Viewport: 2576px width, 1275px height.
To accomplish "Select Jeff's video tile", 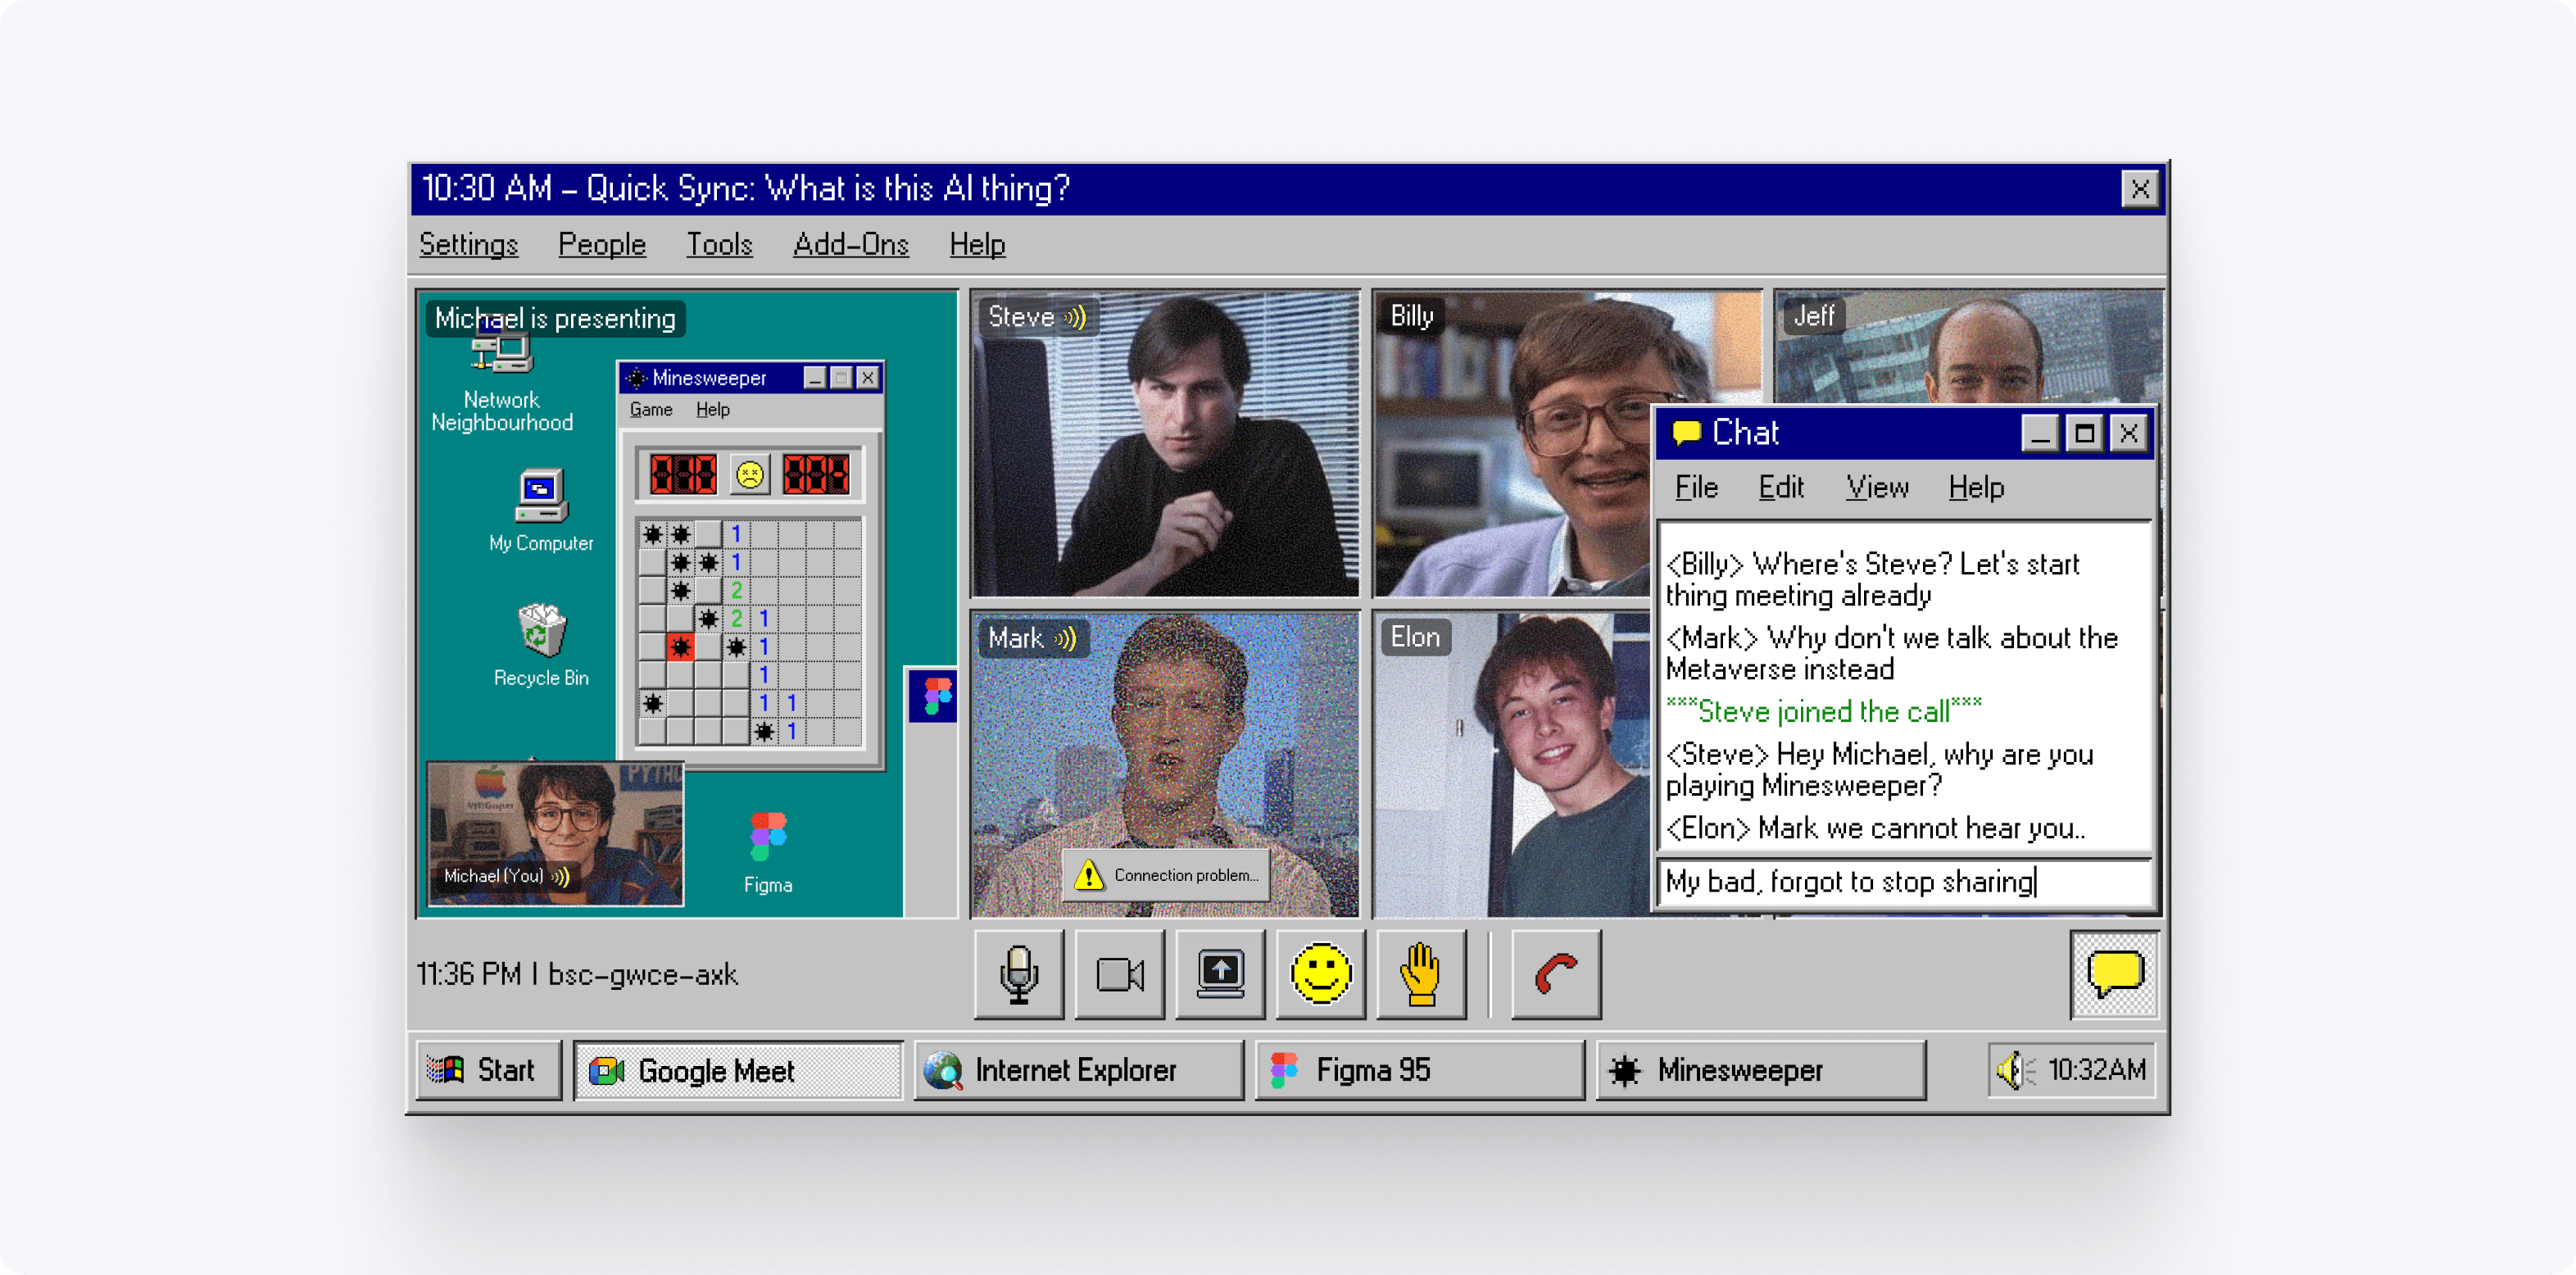I will (1968, 347).
